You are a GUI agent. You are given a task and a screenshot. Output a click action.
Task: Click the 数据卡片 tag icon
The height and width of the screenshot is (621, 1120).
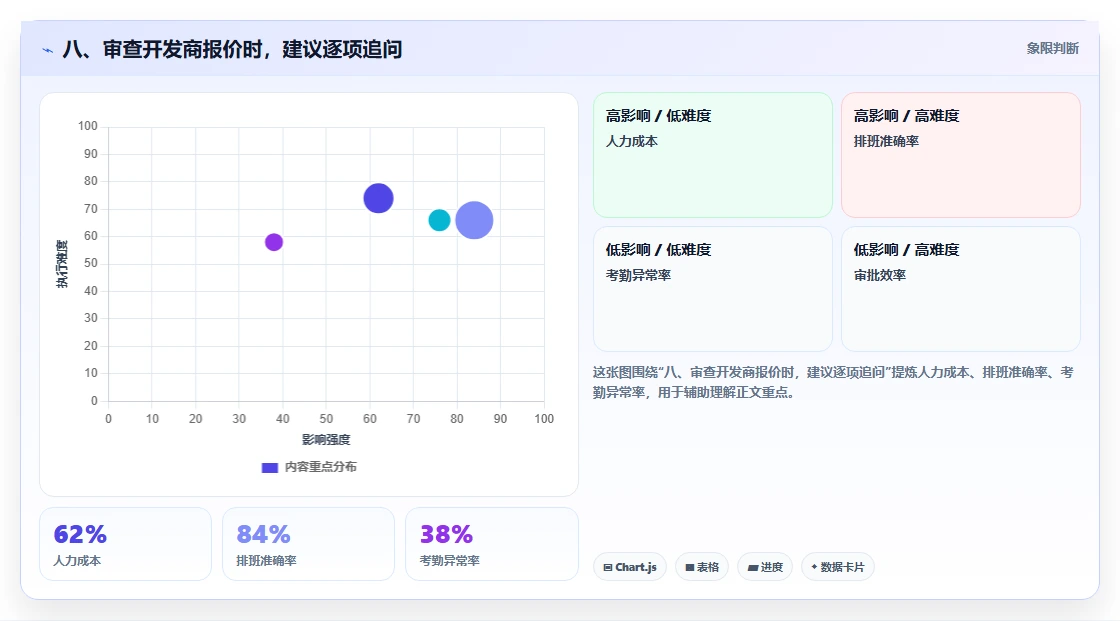tap(814, 567)
